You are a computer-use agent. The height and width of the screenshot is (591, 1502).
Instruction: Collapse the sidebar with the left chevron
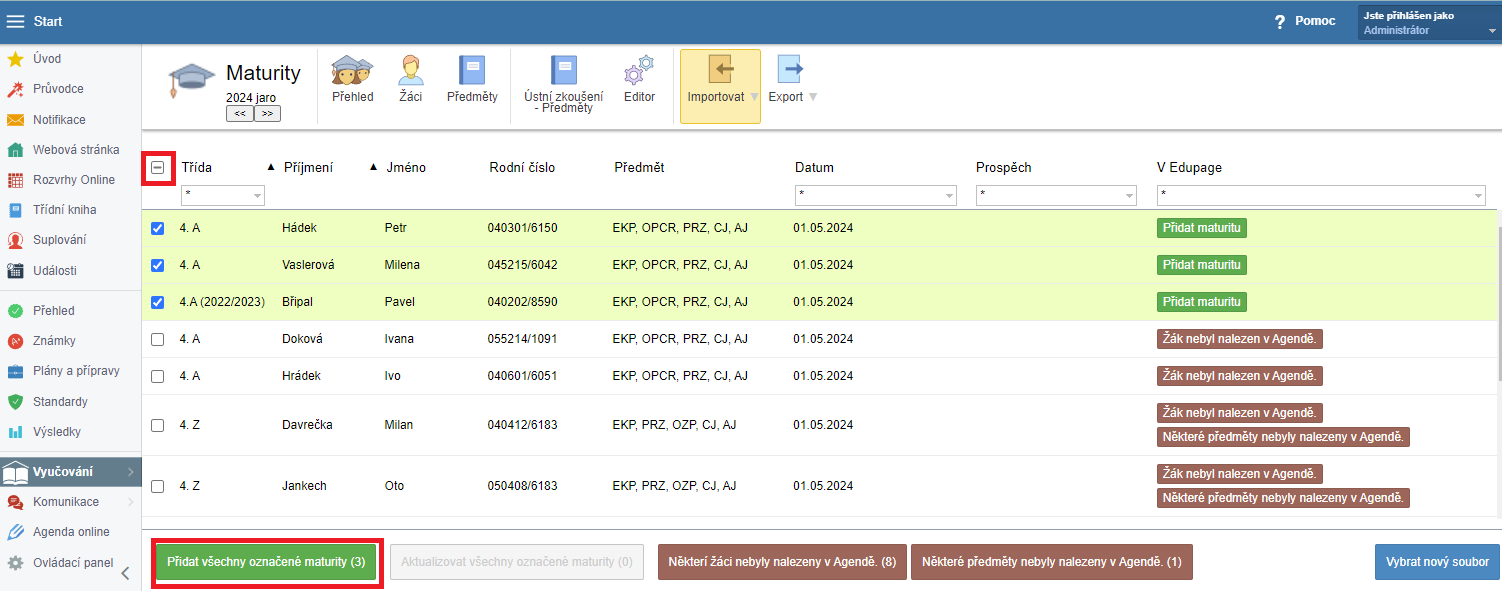125,574
